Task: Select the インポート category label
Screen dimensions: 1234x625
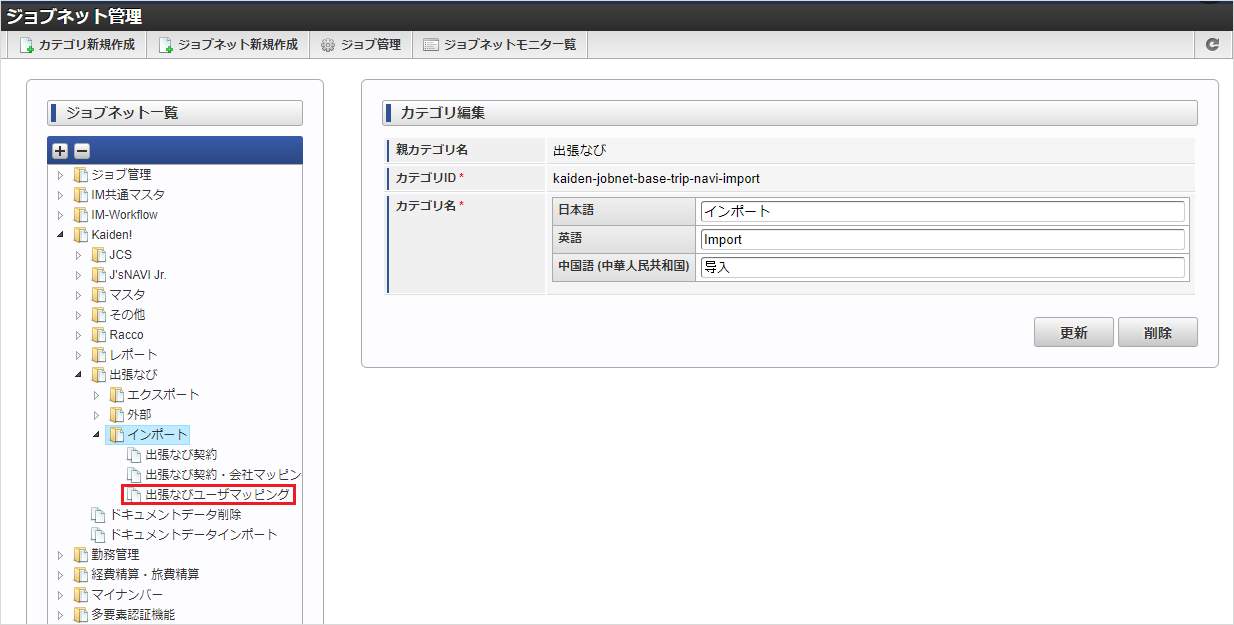Action: 157,435
